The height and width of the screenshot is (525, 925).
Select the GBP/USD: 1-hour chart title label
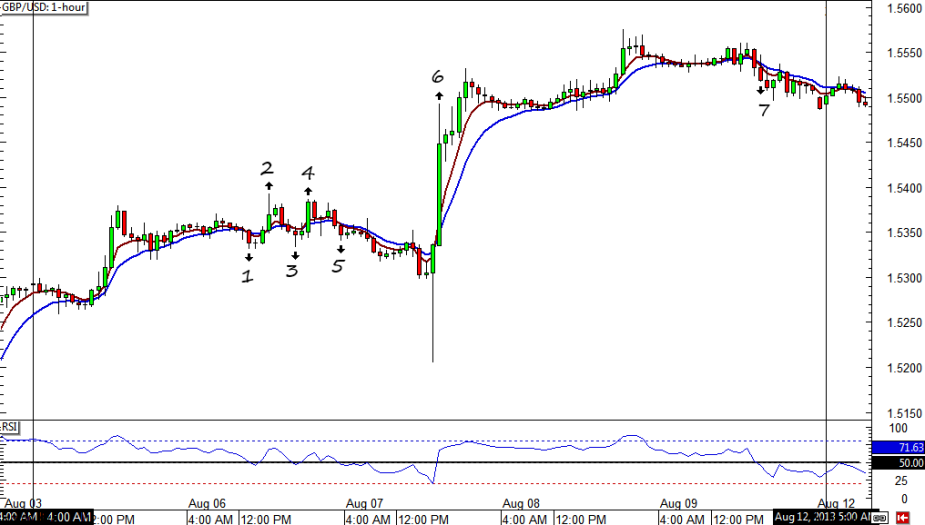pyautogui.click(x=44, y=8)
